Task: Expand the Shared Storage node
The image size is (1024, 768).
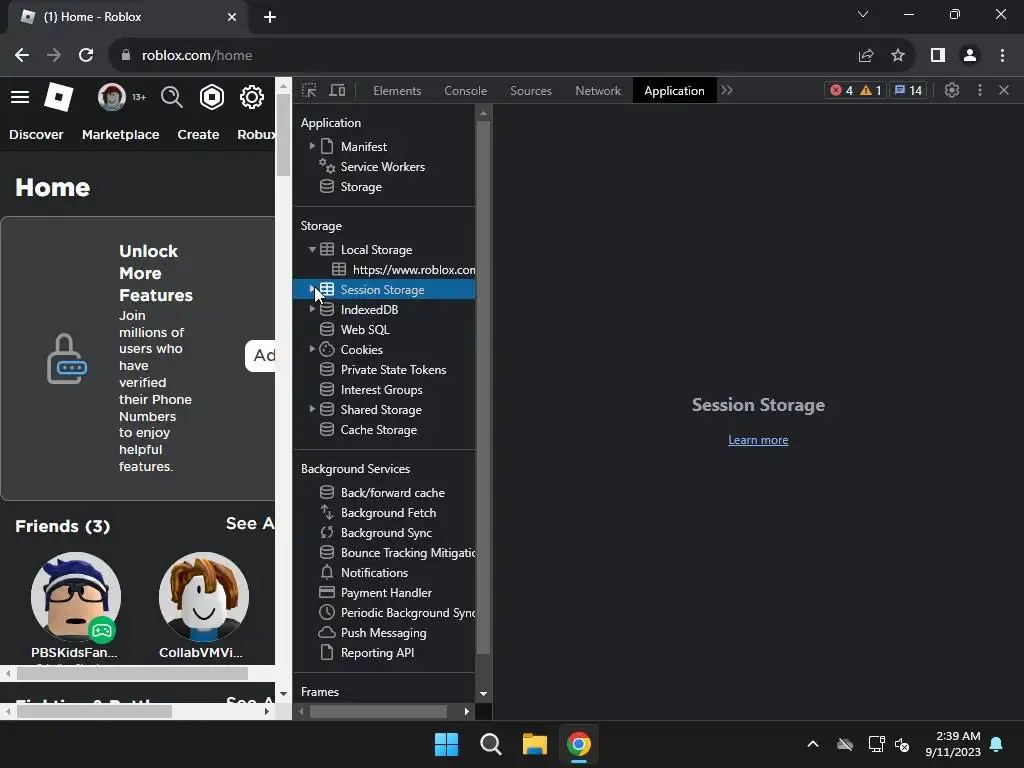Action: pyautogui.click(x=312, y=409)
